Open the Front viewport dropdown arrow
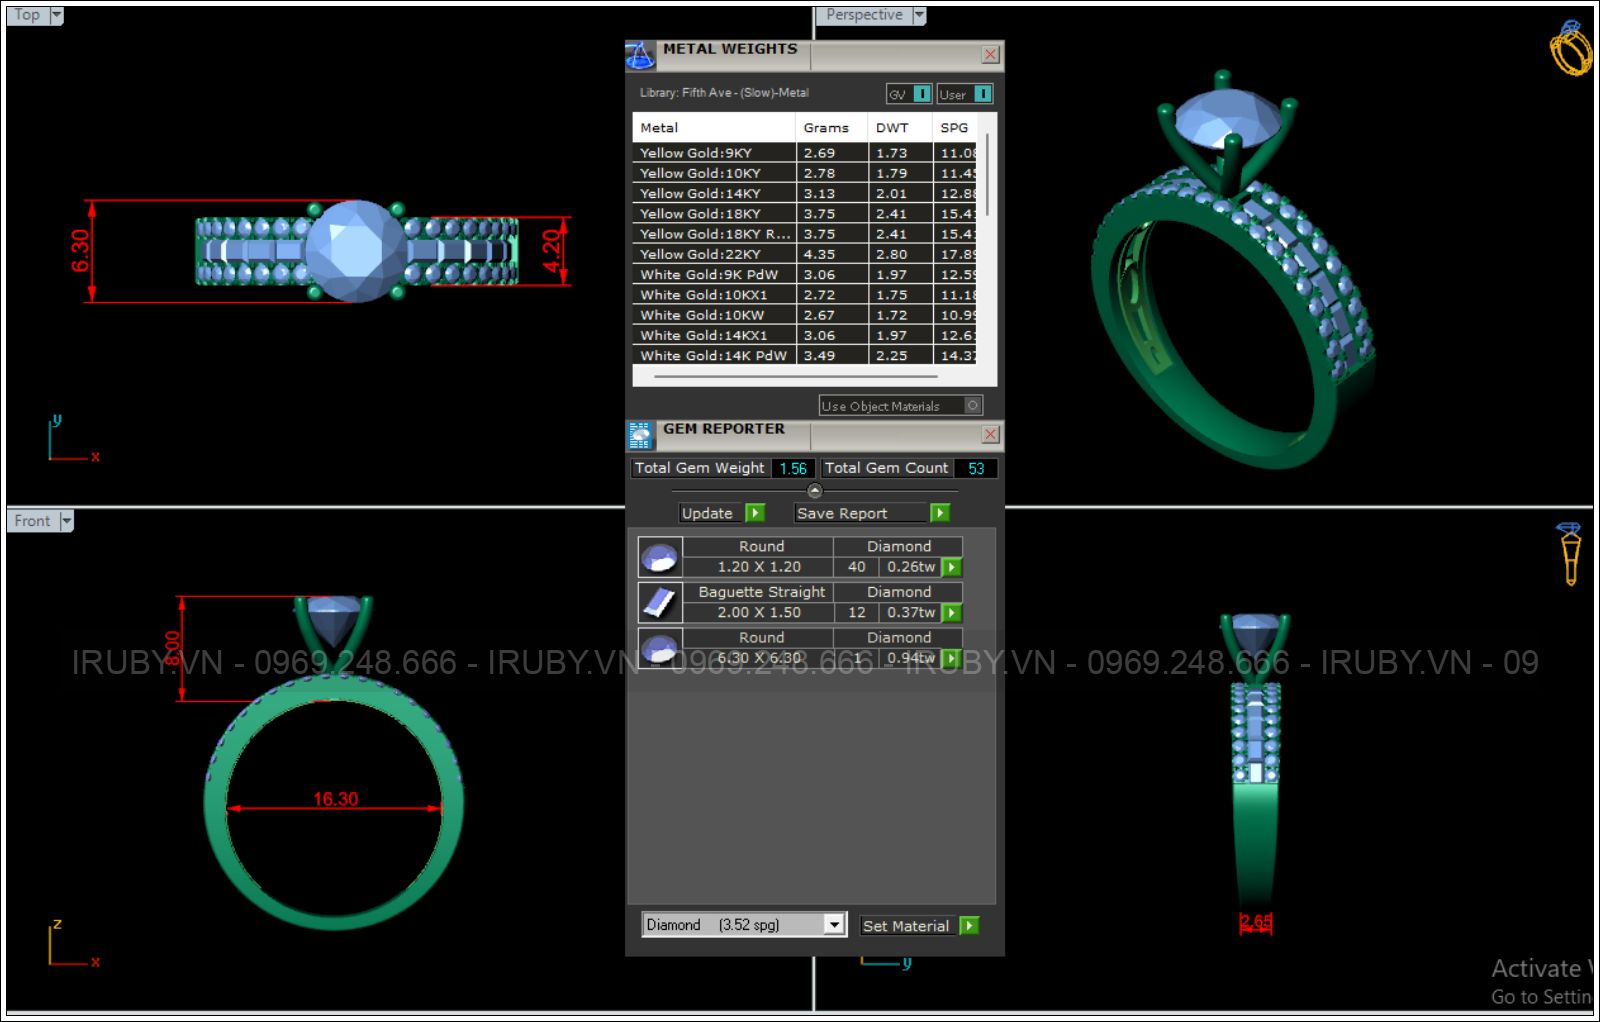The width and height of the screenshot is (1600, 1022). coord(66,521)
